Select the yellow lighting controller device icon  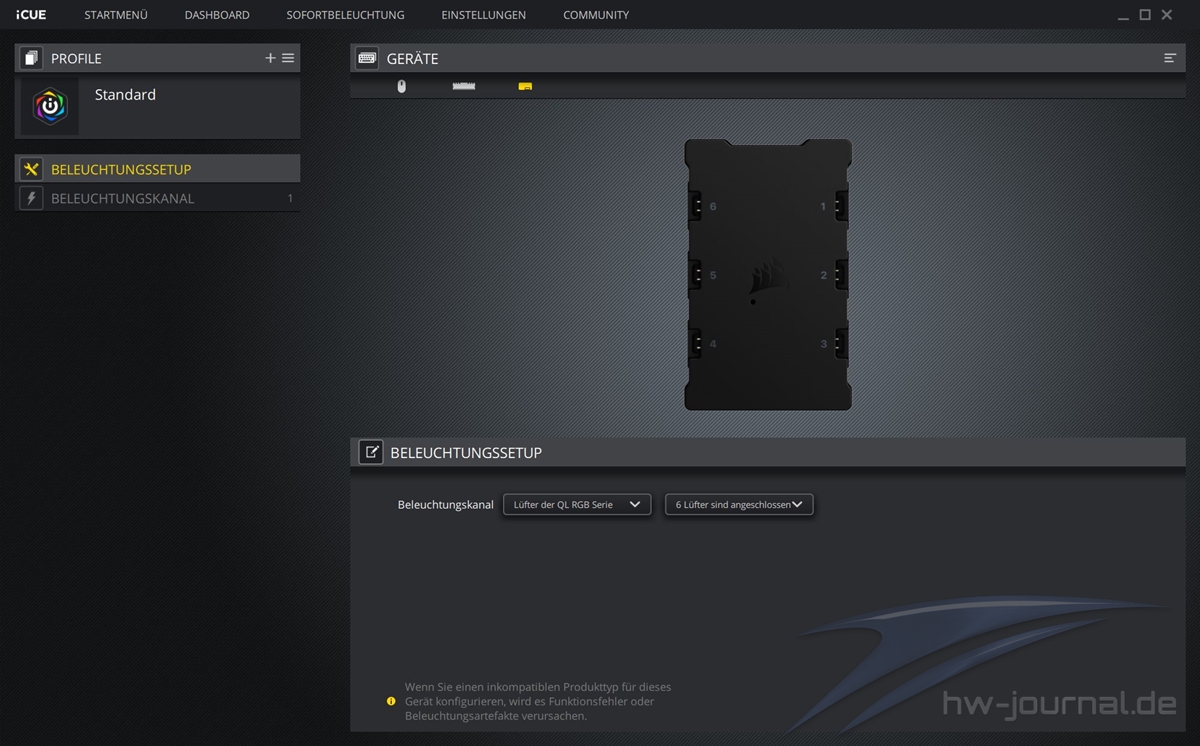(525, 86)
